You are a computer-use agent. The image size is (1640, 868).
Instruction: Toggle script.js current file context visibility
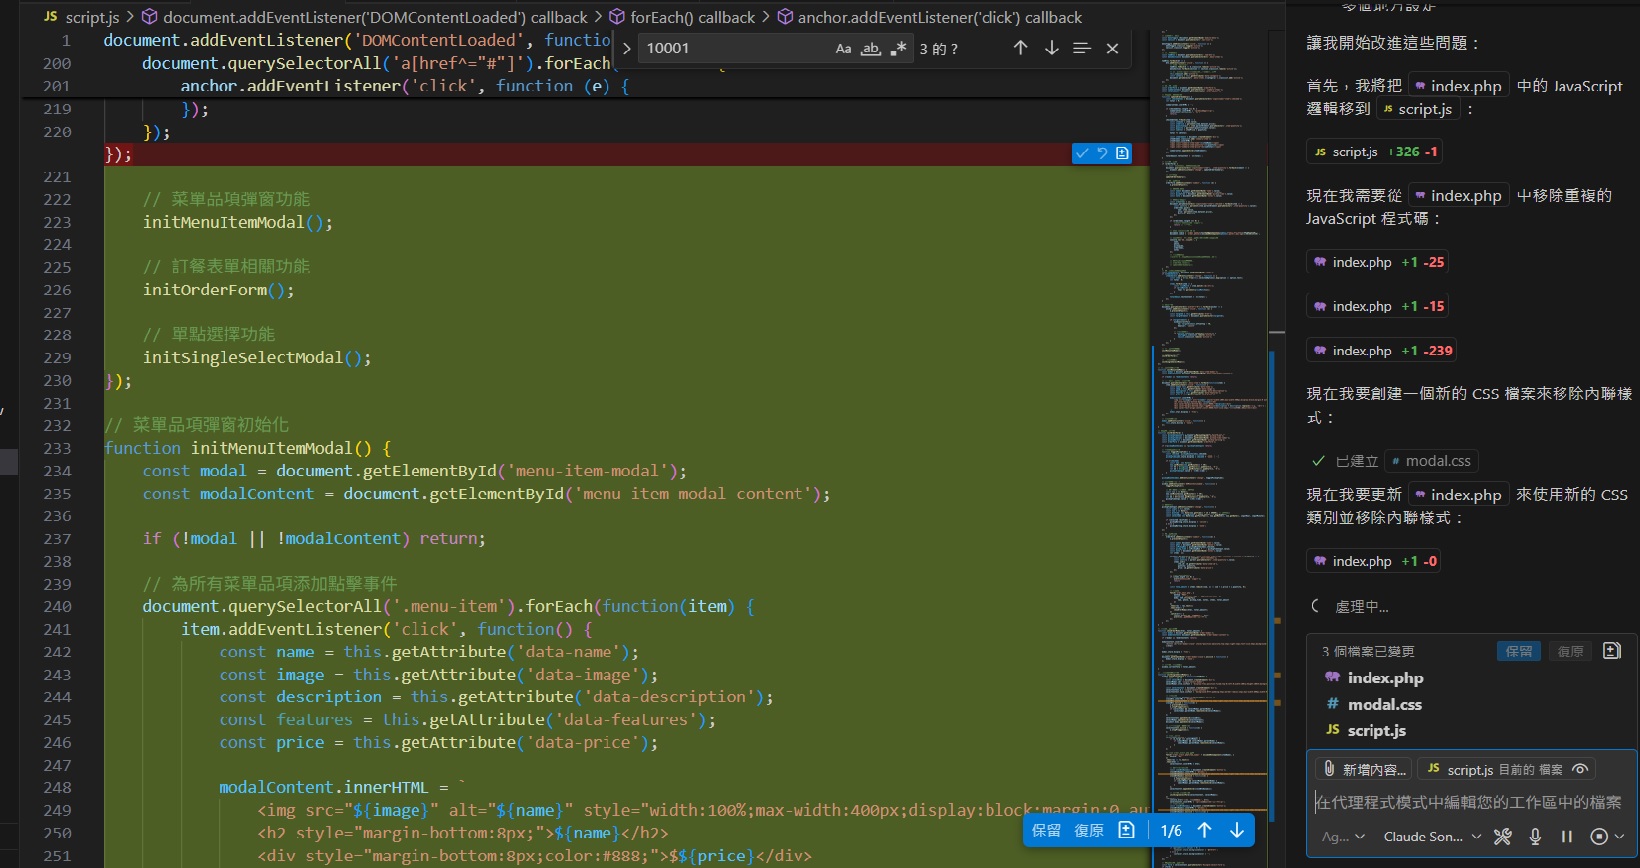point(1580,769)
